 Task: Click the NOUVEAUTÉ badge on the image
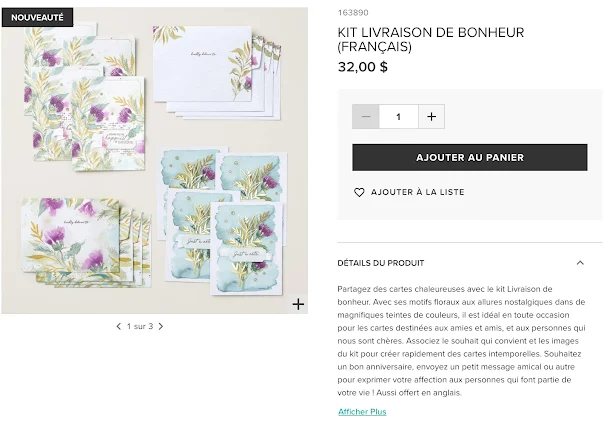(x=37, y=17)
